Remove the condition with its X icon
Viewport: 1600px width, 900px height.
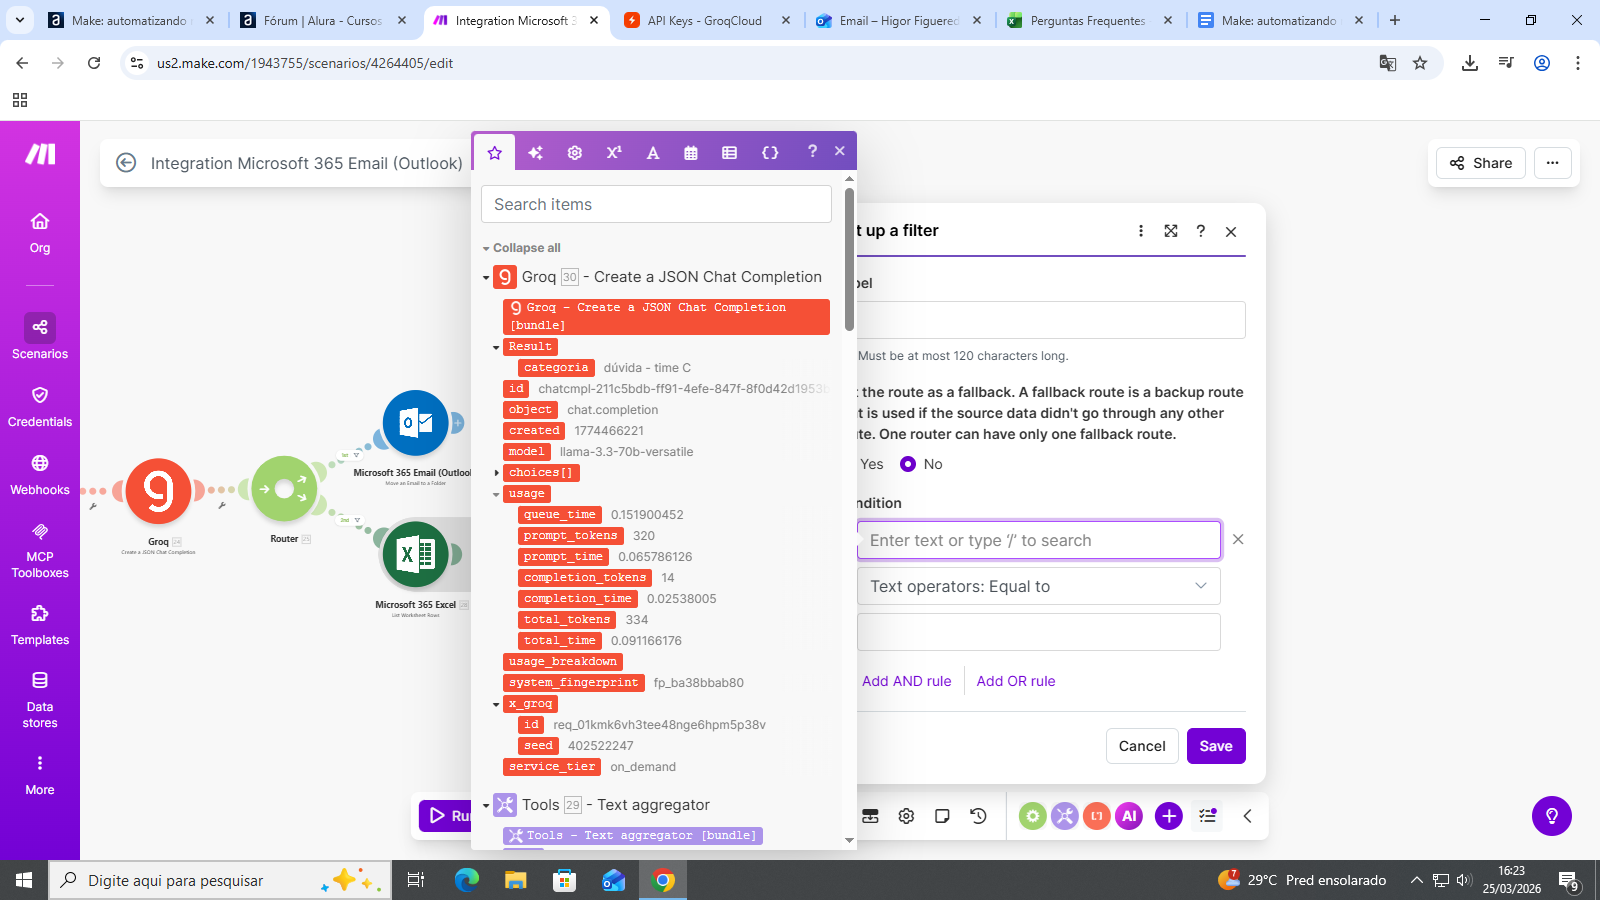click(x=1238, y=539)
